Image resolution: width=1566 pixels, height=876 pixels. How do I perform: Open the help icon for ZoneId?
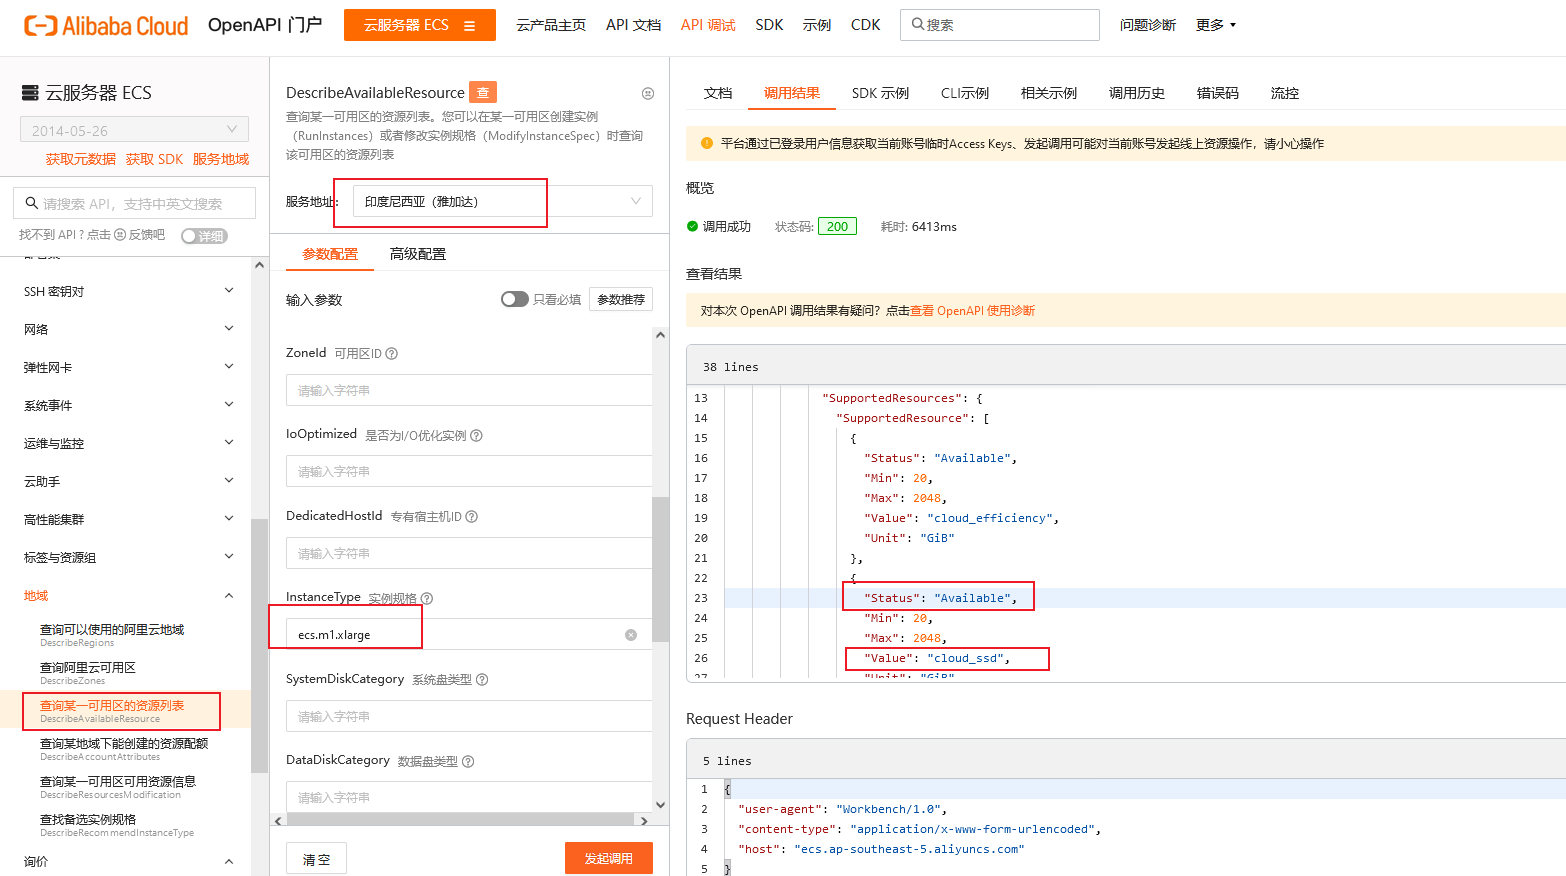click(392, 353)
